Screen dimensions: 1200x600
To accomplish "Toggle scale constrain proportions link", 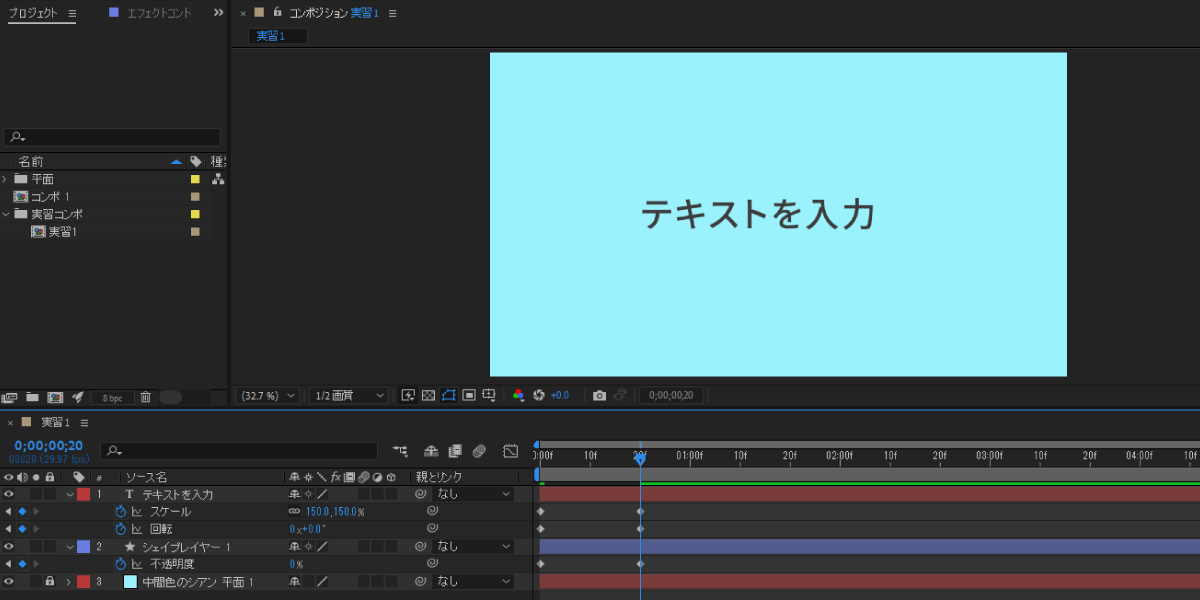I will [294, 511].
